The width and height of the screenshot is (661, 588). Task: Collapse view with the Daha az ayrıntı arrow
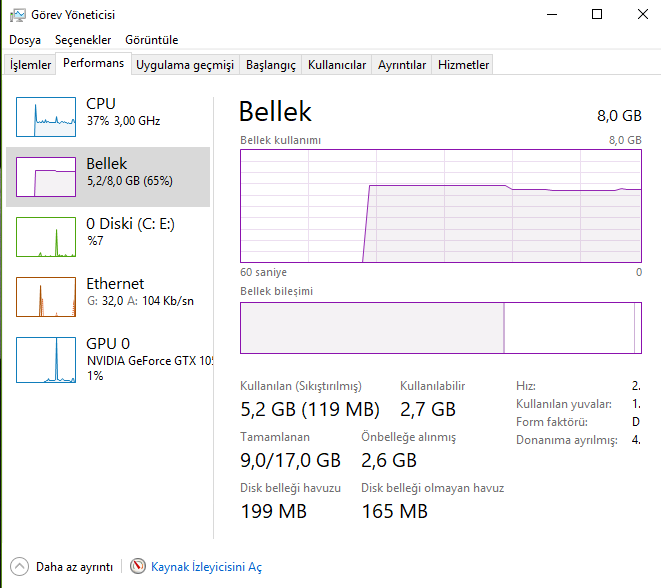pyautogui.click(x=19, y=567)
